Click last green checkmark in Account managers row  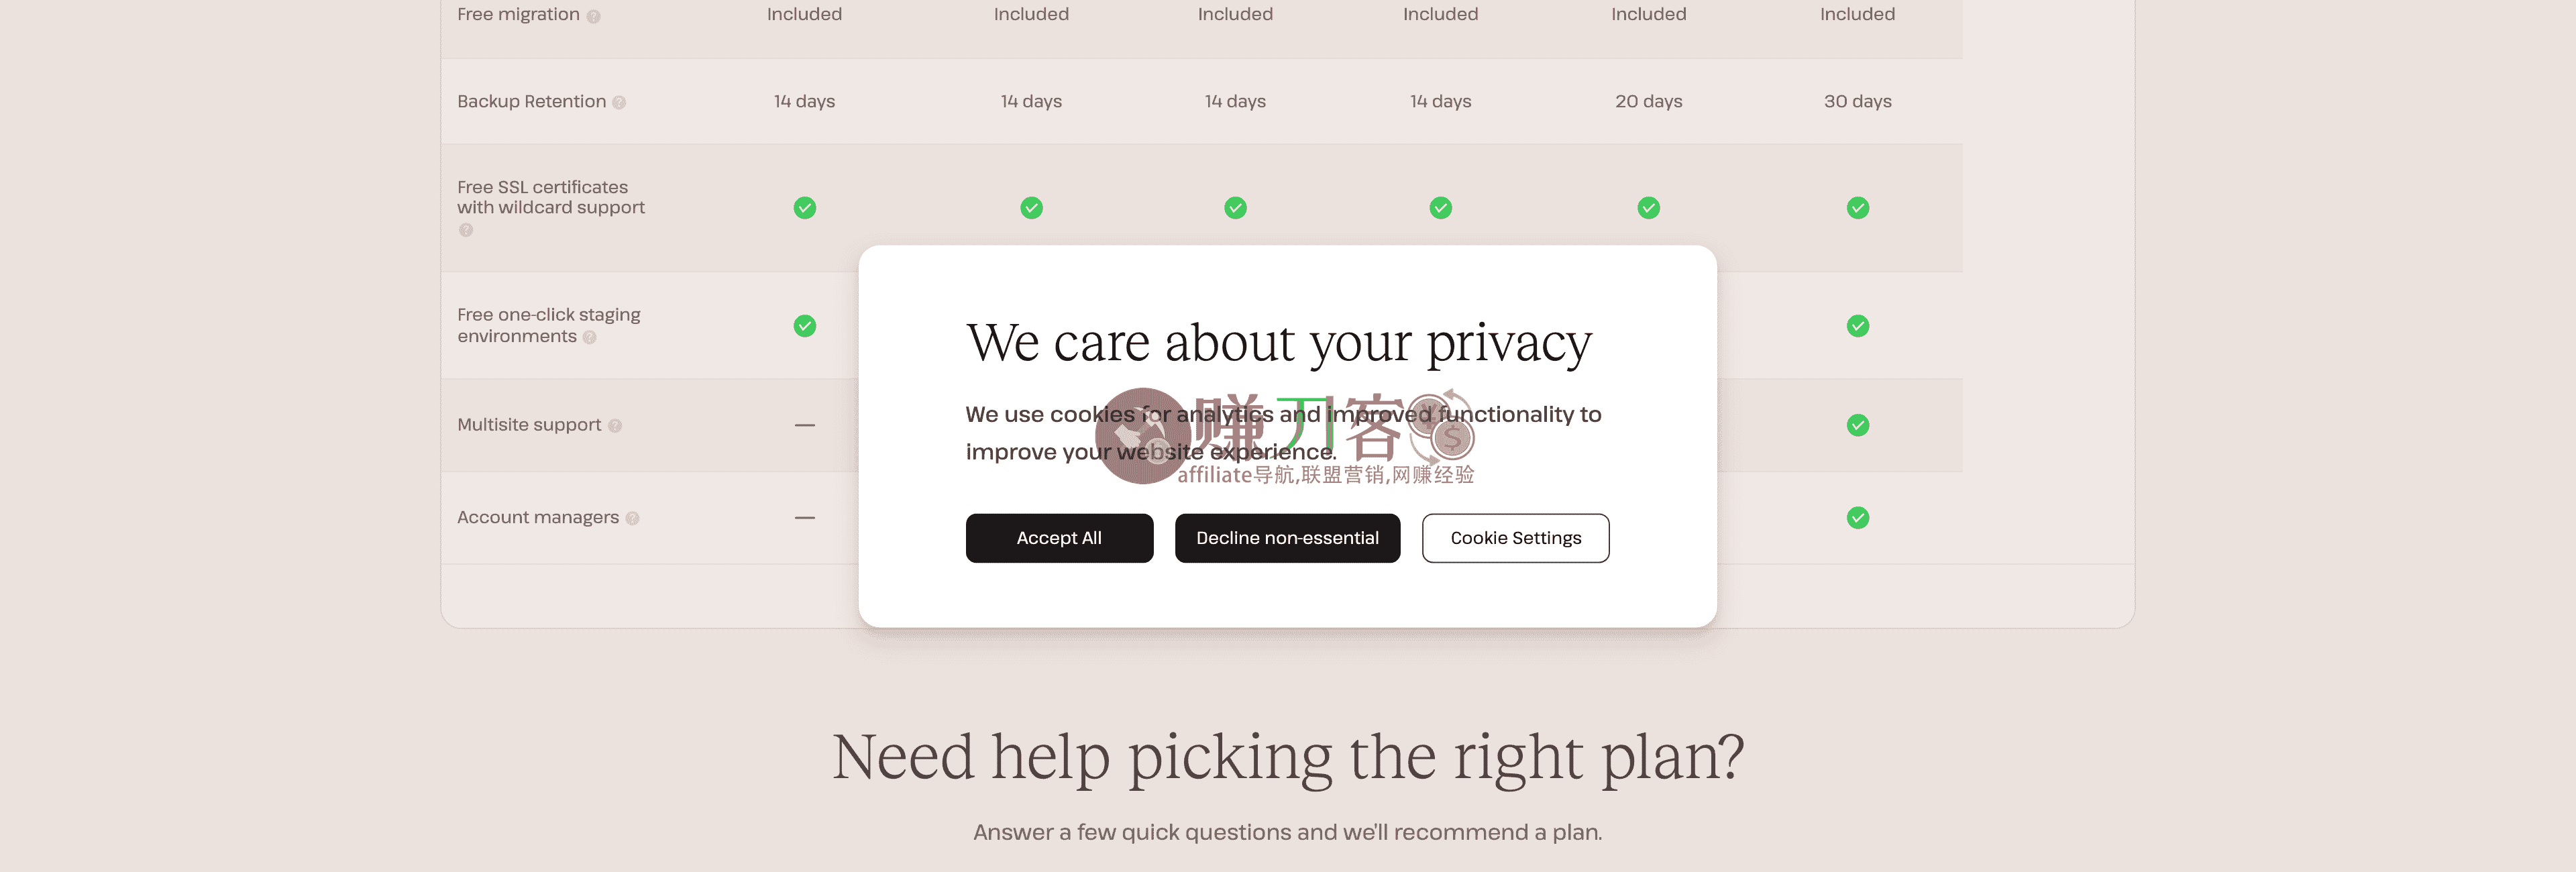point(1858,518)
